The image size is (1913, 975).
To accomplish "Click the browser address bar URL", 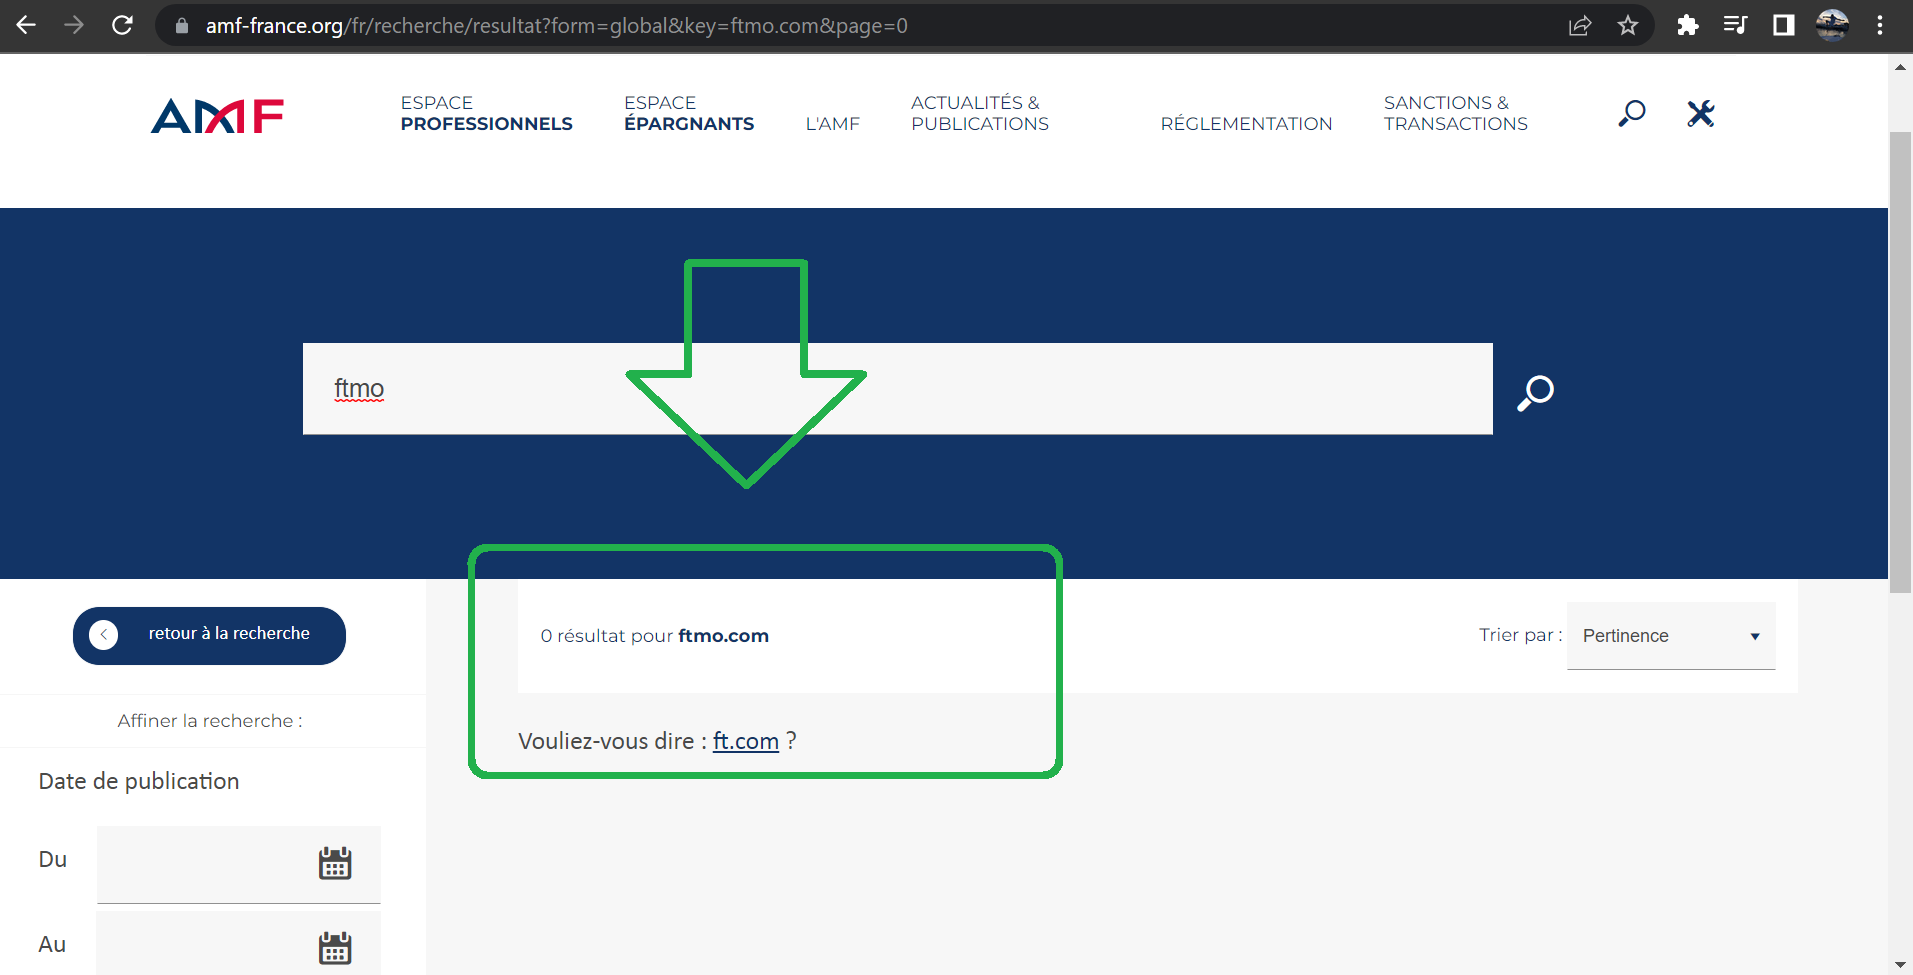I will [x=557, y=26].
